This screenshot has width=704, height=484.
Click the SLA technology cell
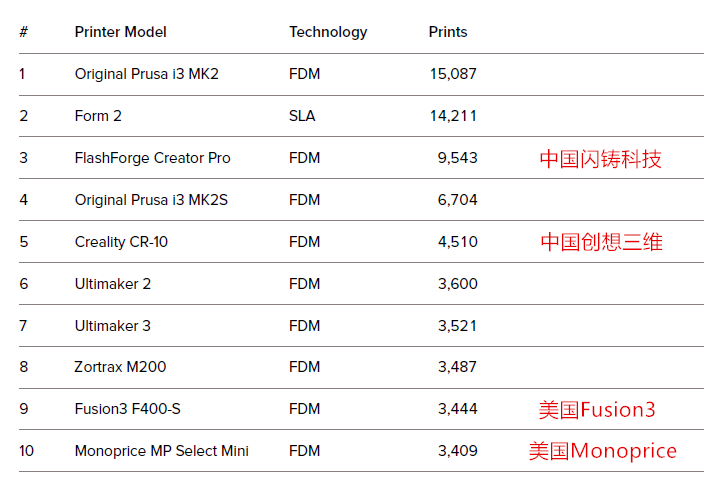302,116
